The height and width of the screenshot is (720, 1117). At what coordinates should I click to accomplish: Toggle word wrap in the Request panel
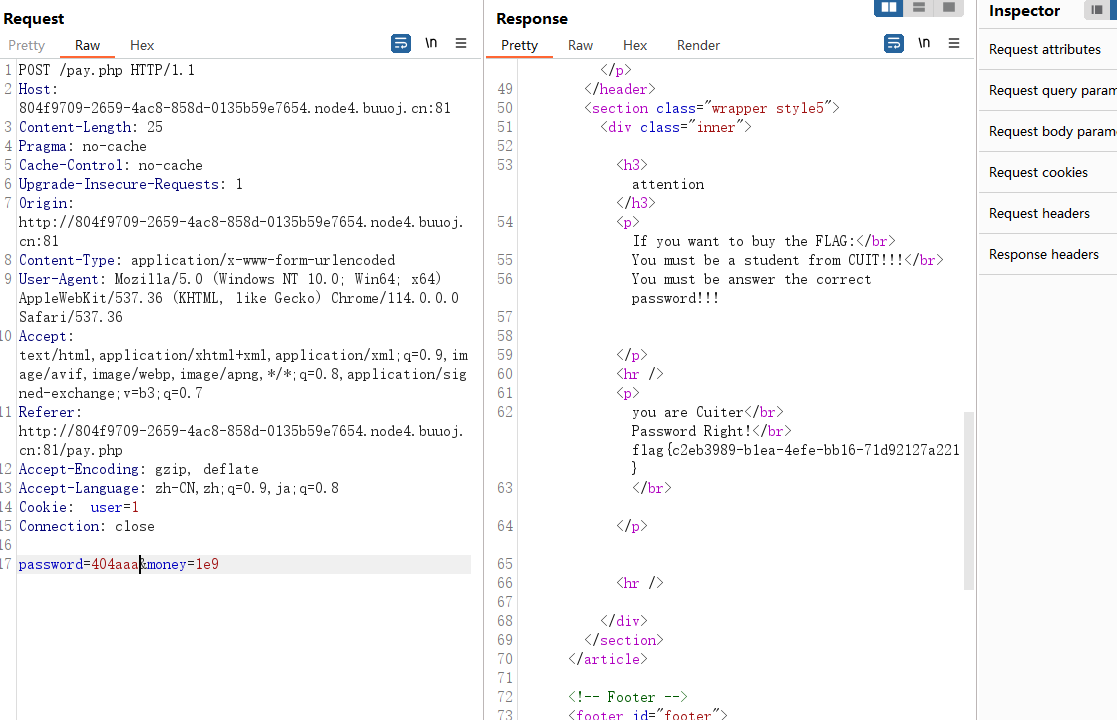pyautogui.click(x=401, y=43)
